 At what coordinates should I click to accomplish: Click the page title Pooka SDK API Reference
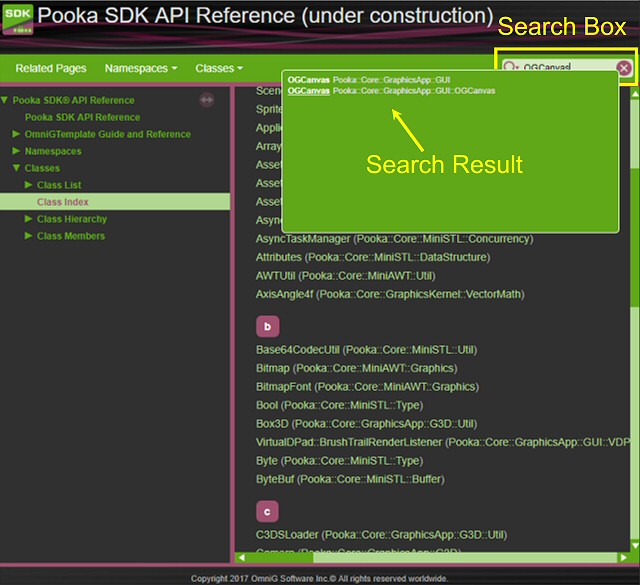click(x=265, y=16)
